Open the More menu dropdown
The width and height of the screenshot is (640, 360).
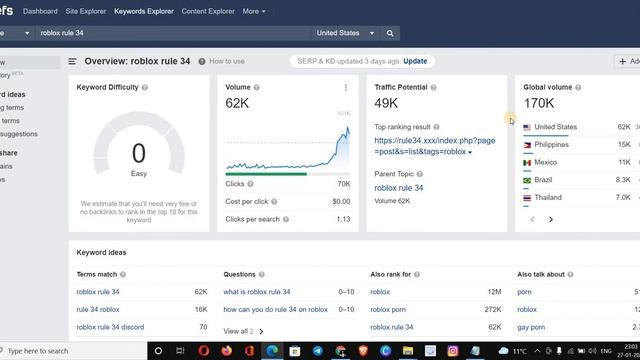(254, 11)
